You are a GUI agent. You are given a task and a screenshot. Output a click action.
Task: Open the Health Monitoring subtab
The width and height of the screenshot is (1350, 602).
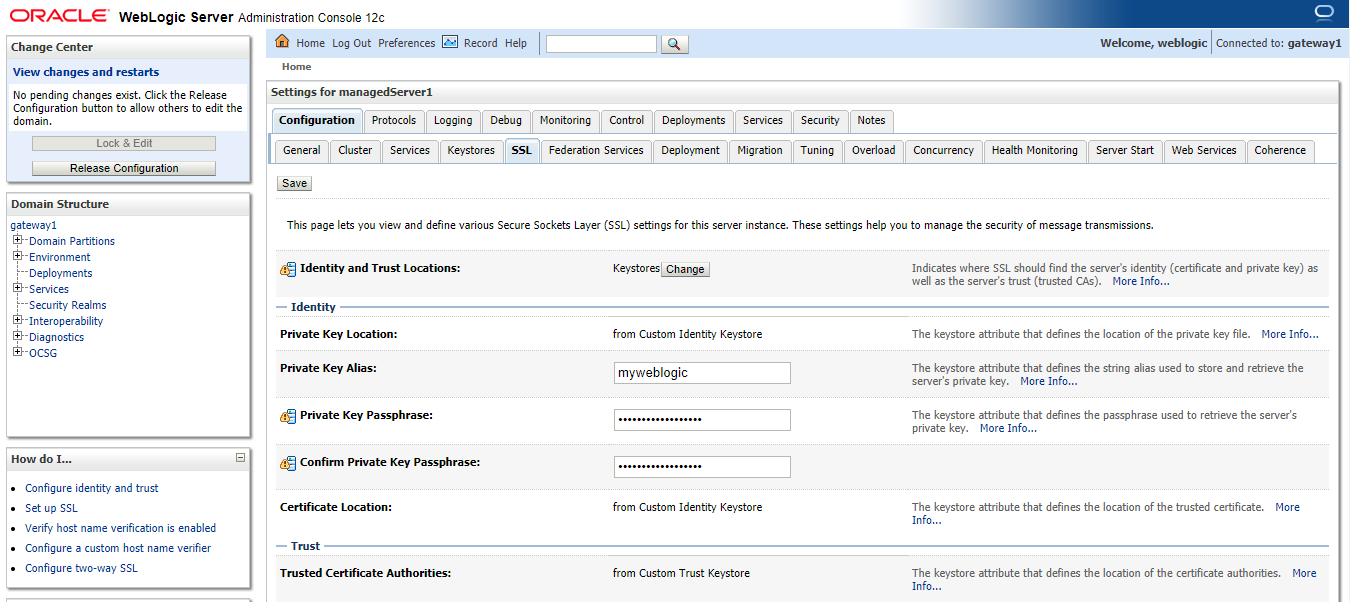tap(1034, 150)
